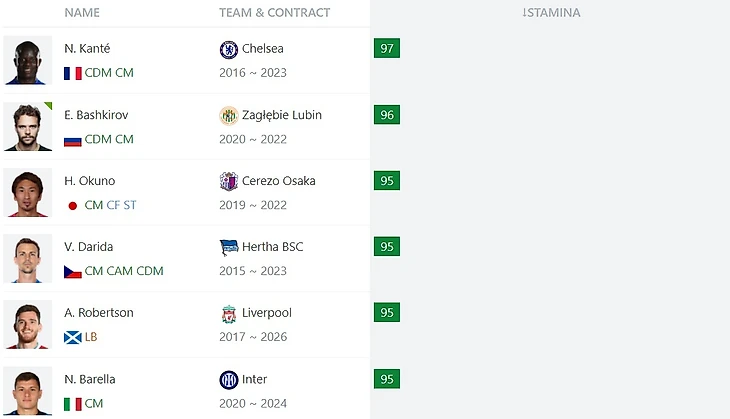Image resolution: width=730 pixels, height=419 pixels.
Task: Click N. Barella's player photo
Action: [x=27, y=391]
